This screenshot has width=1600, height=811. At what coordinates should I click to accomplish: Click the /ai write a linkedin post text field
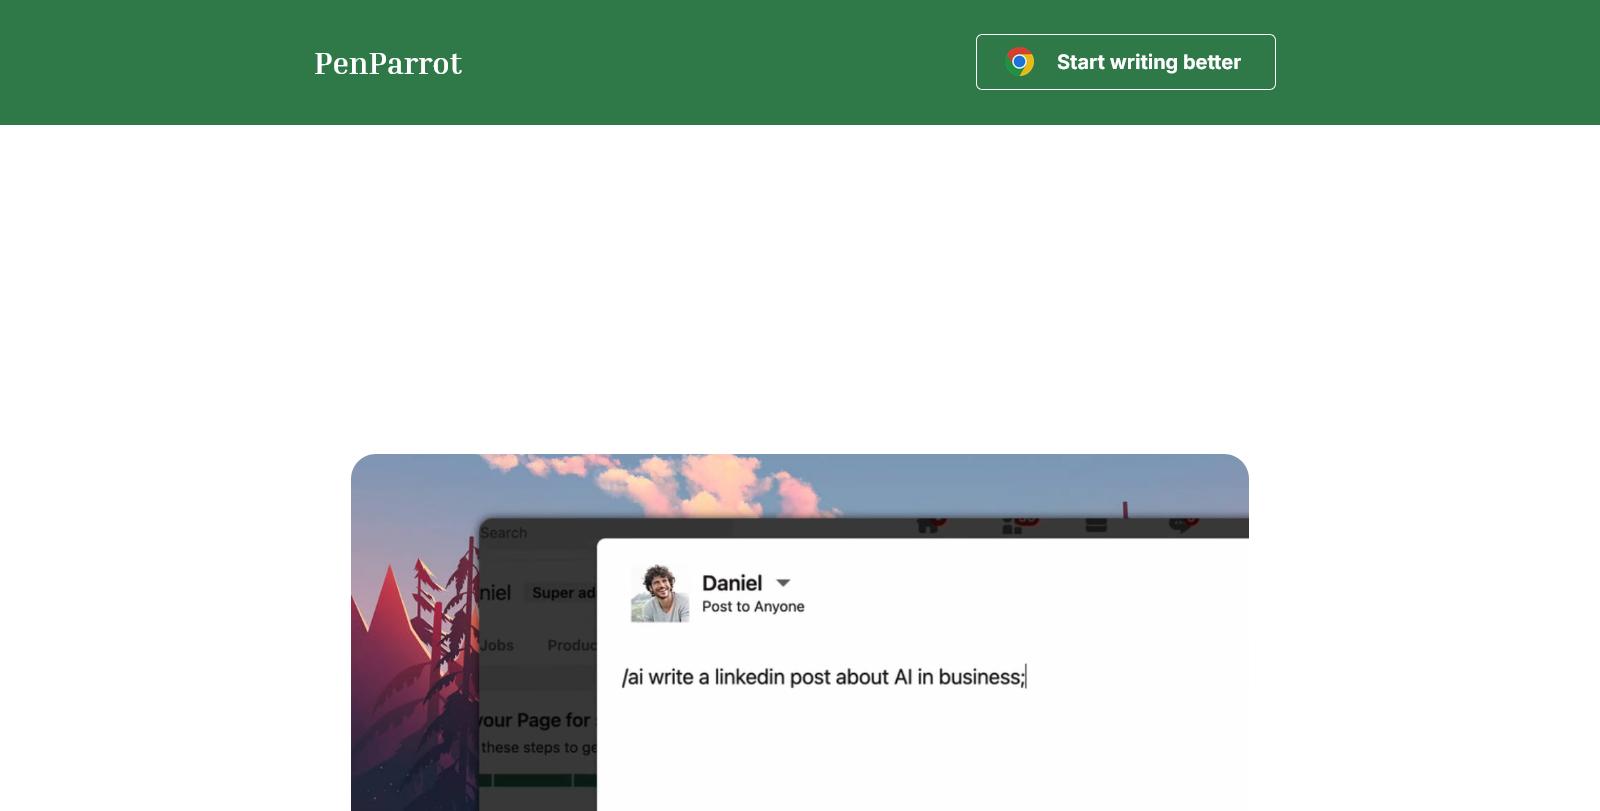click(824, 677)
